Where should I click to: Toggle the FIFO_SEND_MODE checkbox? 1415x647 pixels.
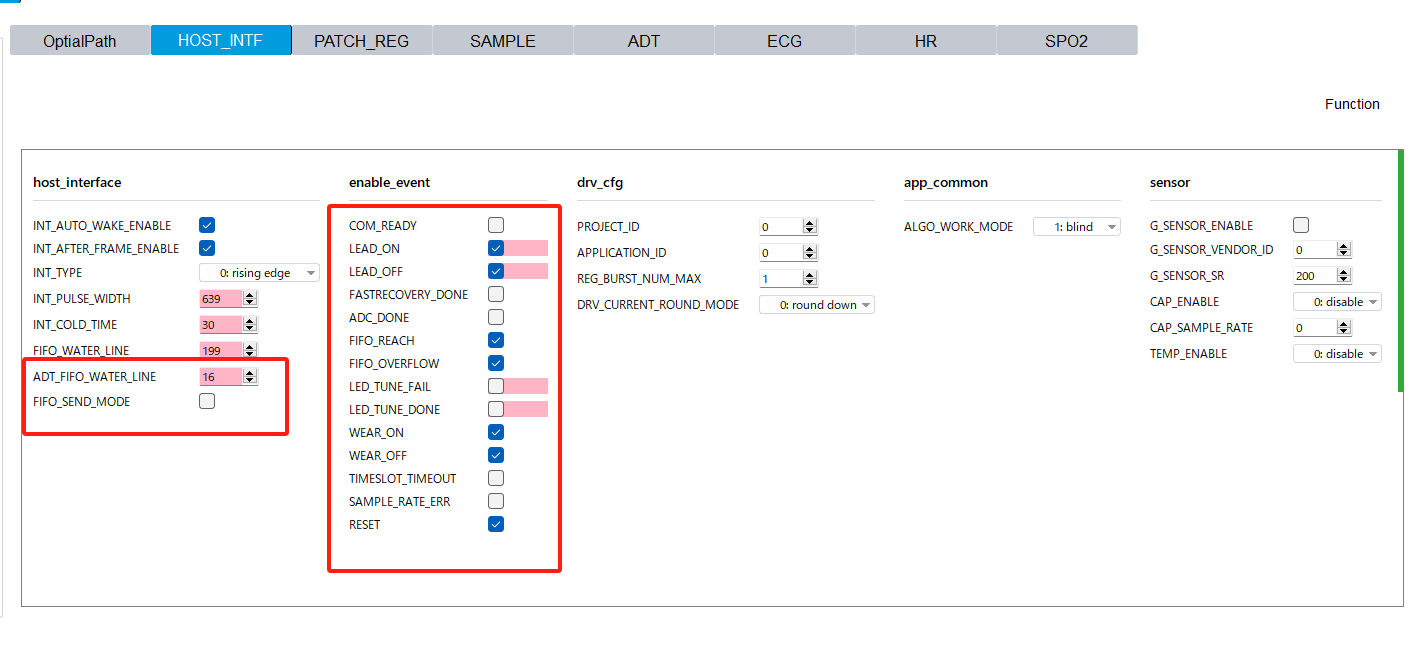[207, 402]
